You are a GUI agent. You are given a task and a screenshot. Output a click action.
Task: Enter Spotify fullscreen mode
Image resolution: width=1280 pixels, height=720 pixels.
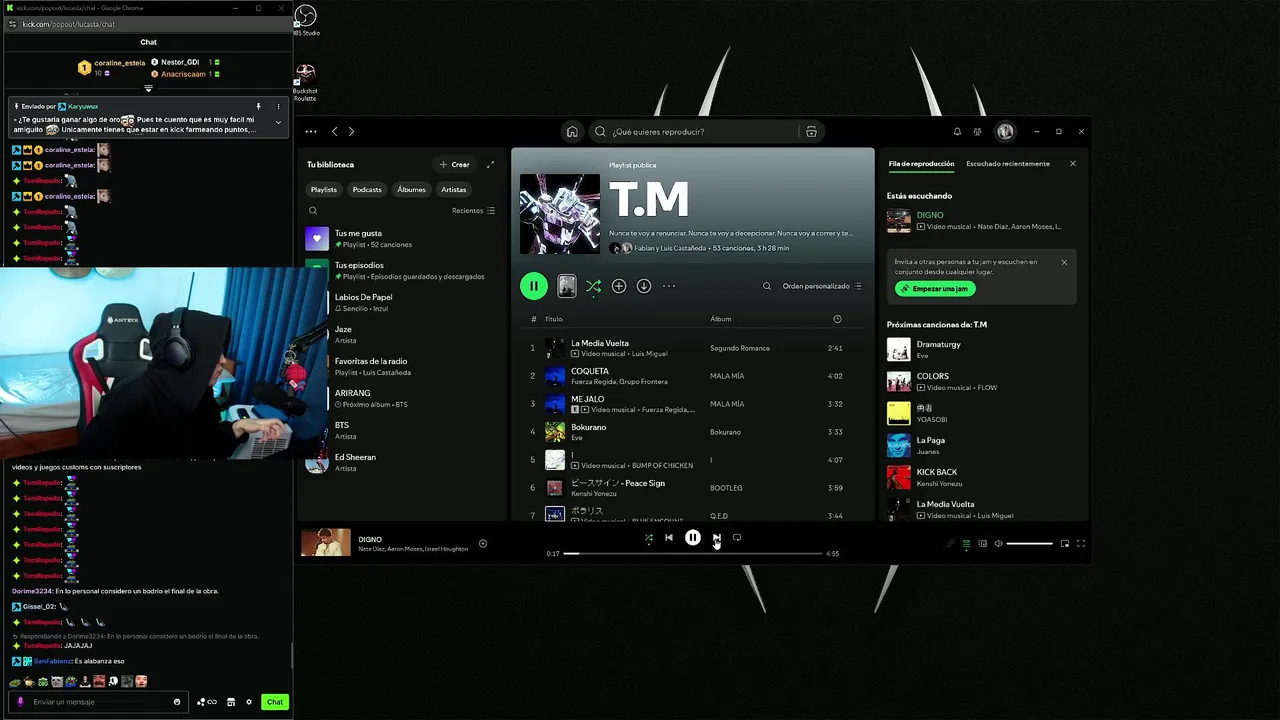click(1081, 544)
